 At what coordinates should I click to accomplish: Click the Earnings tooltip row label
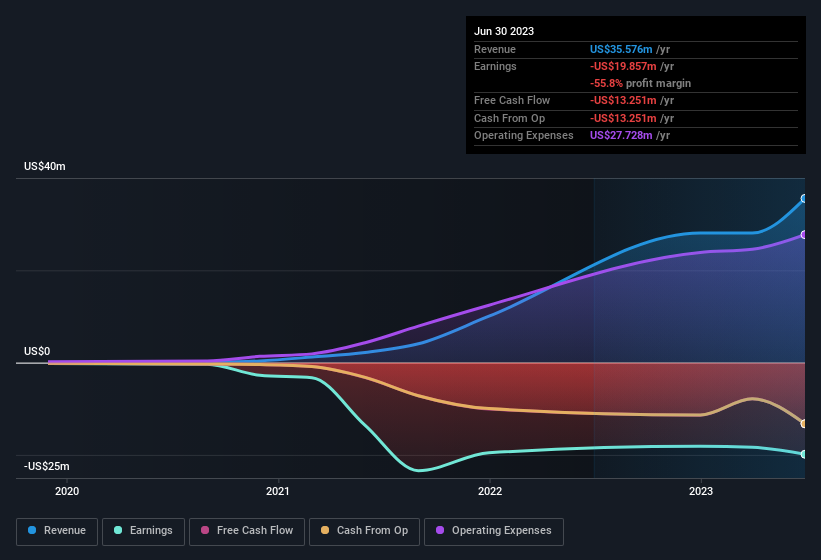(495, 66)
